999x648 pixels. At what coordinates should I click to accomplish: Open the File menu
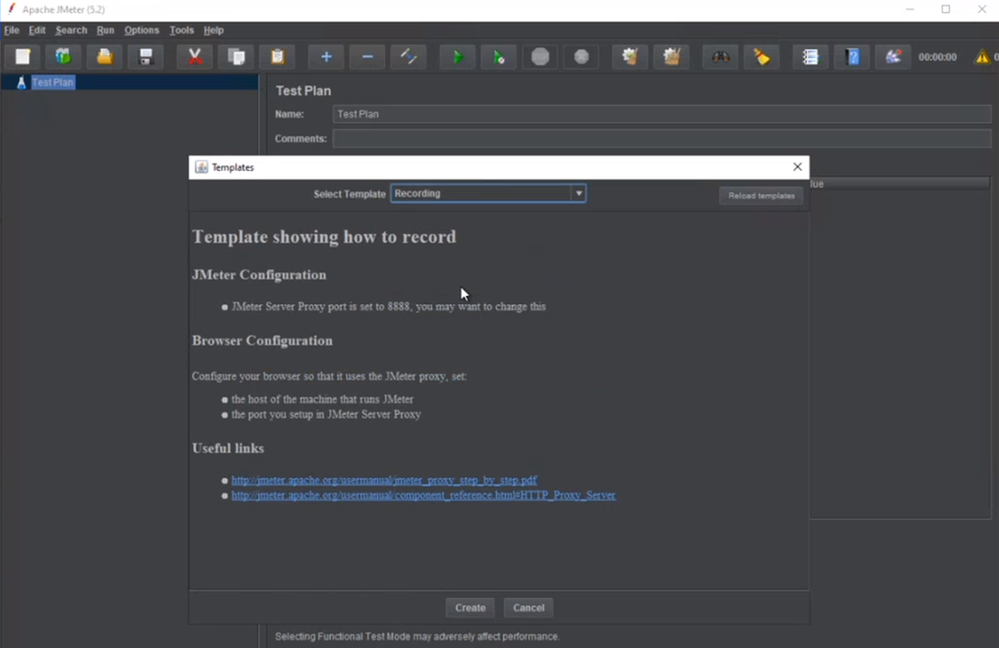pyautogui.click(x=11, y=30)
